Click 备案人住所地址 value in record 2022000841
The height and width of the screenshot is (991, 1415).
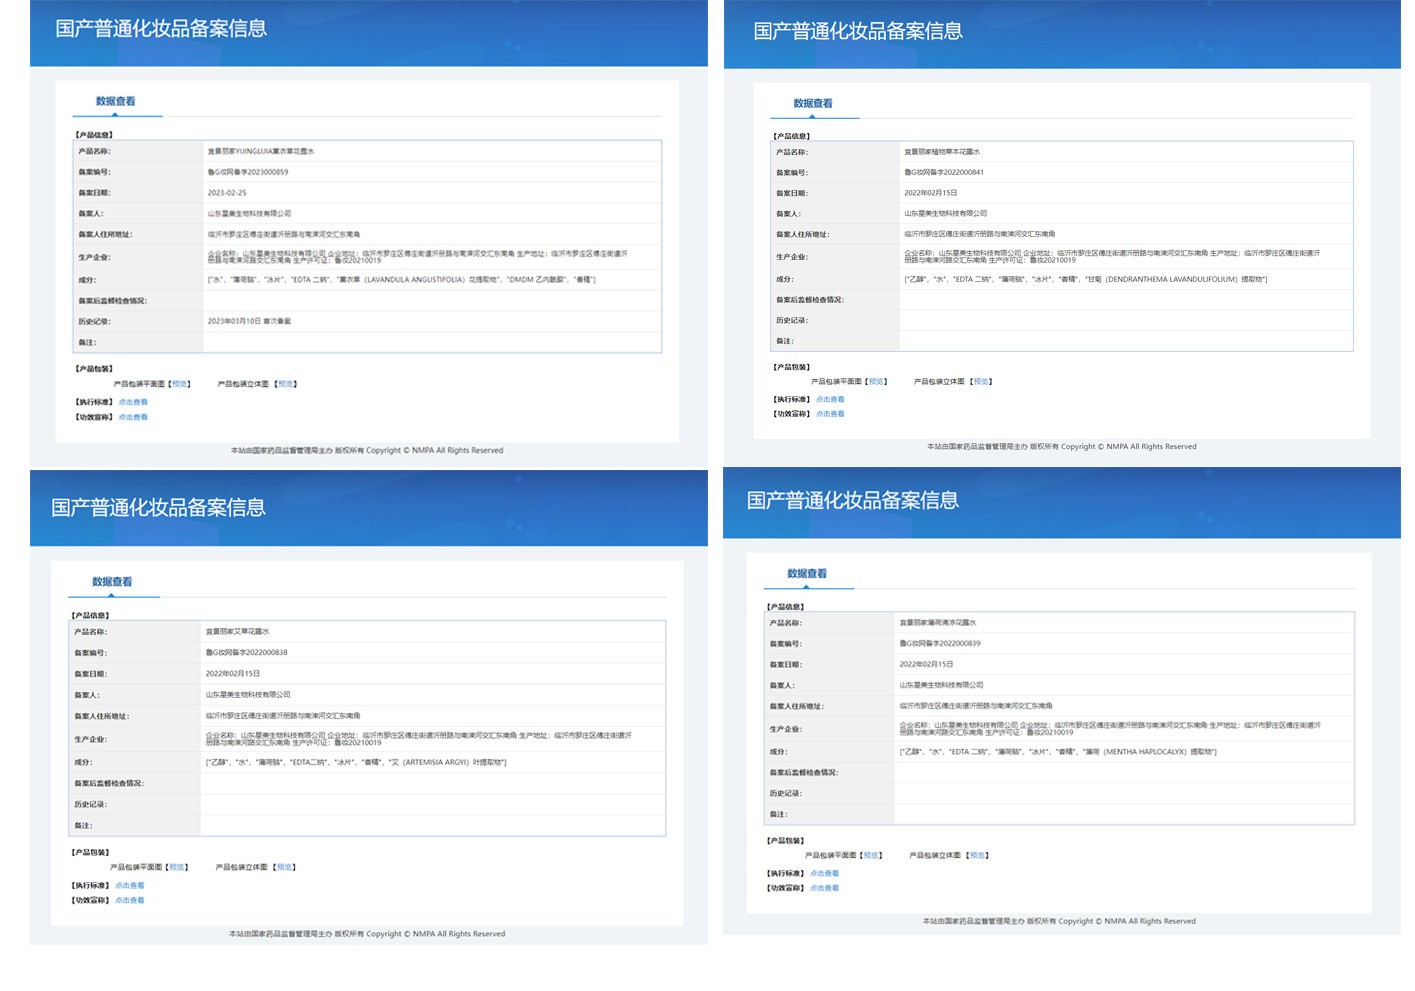click(x=980, y=234)
